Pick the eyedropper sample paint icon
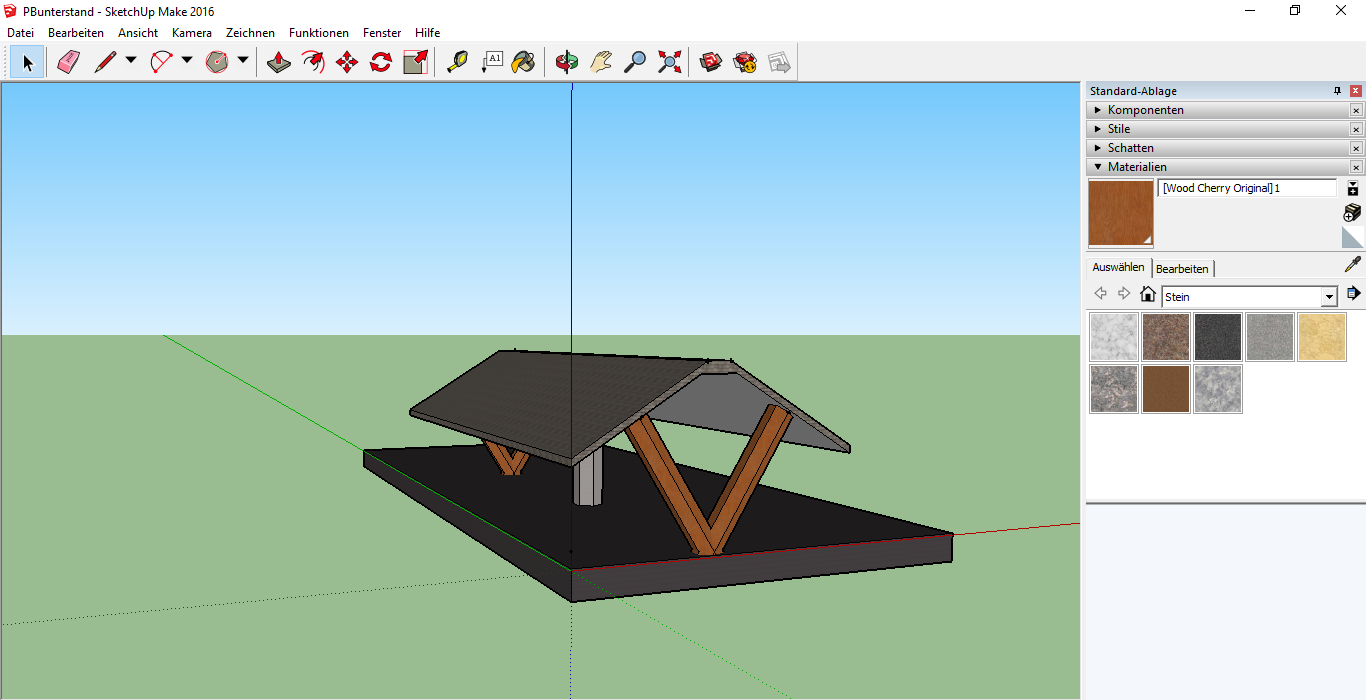This screenshot has height=700, width=1366. pos(1352,265)
